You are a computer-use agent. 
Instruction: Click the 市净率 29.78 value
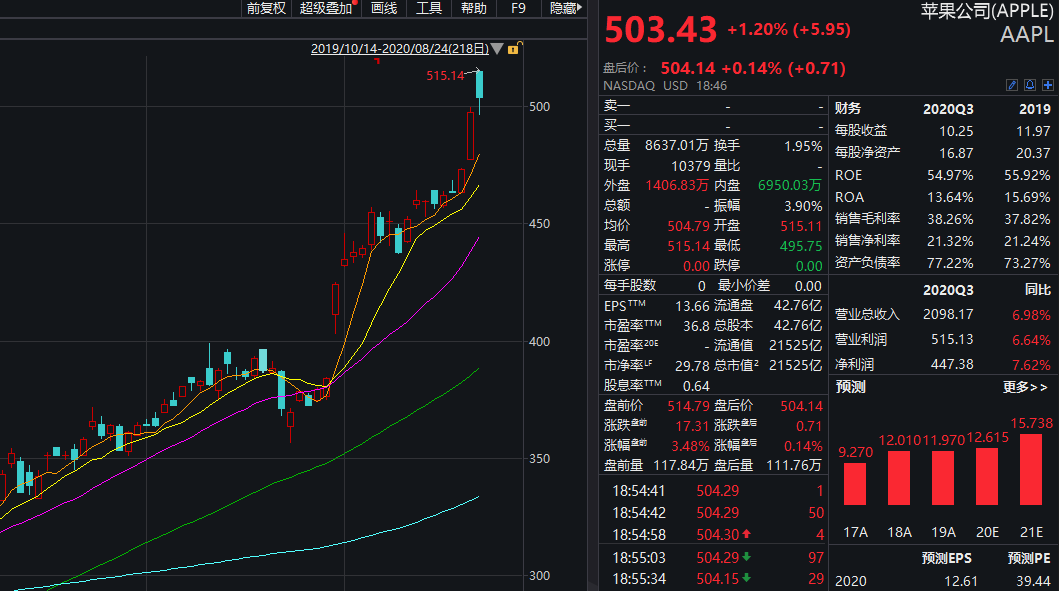pos(692,365)
